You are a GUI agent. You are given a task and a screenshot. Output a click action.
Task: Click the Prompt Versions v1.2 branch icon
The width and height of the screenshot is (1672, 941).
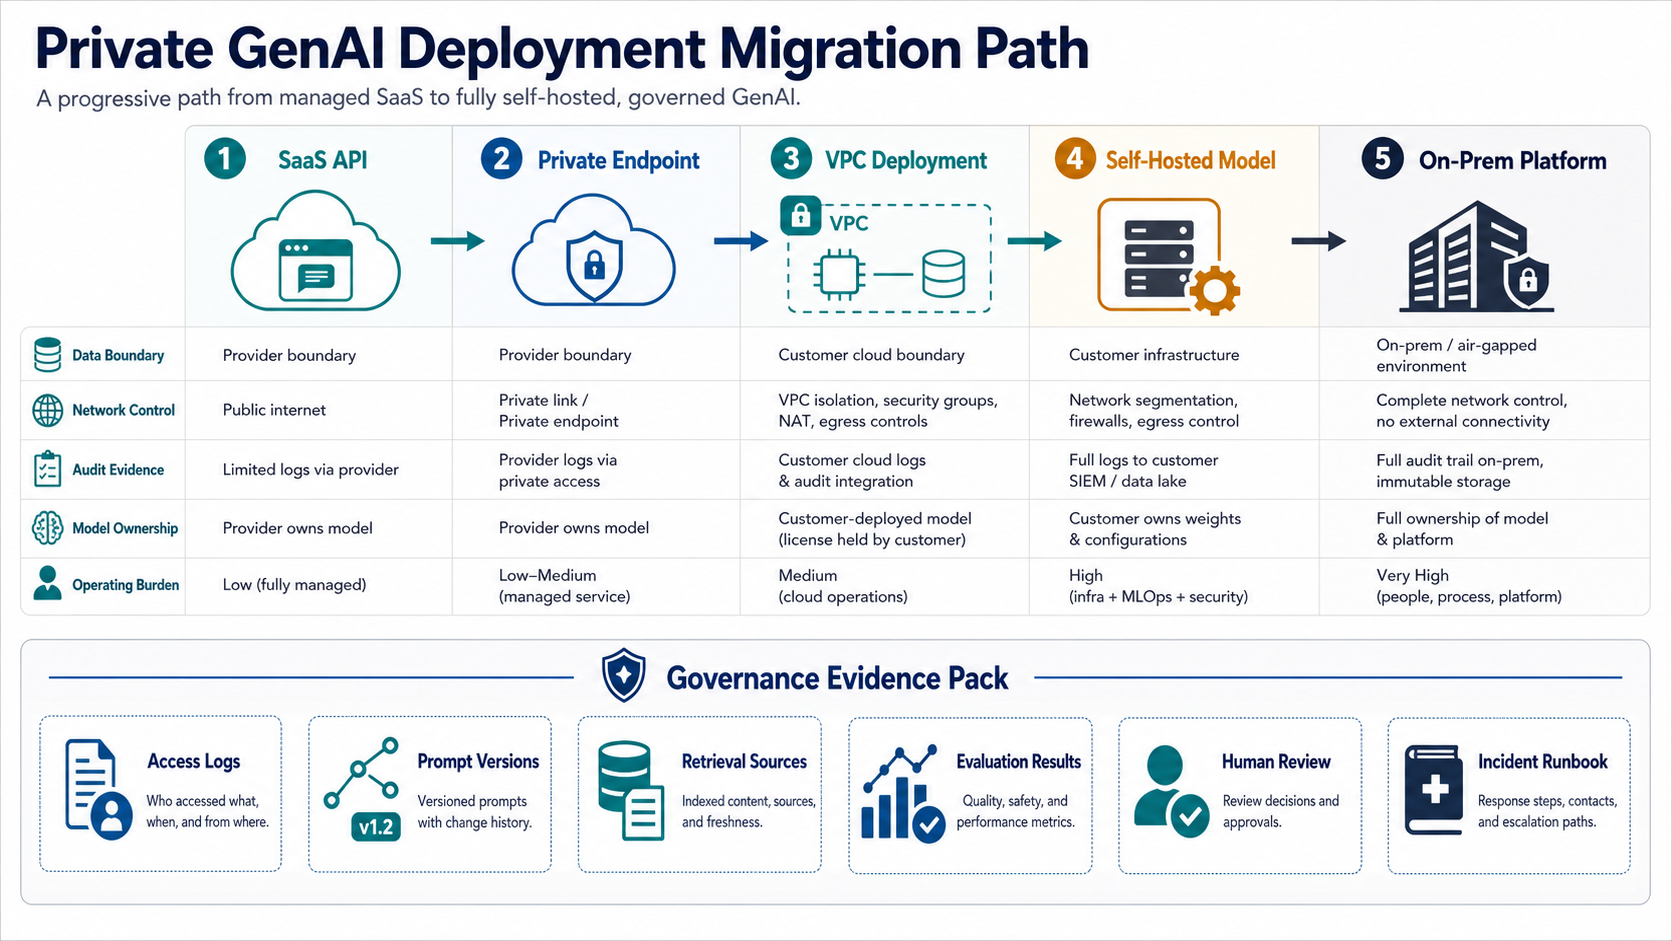[363, 790]
